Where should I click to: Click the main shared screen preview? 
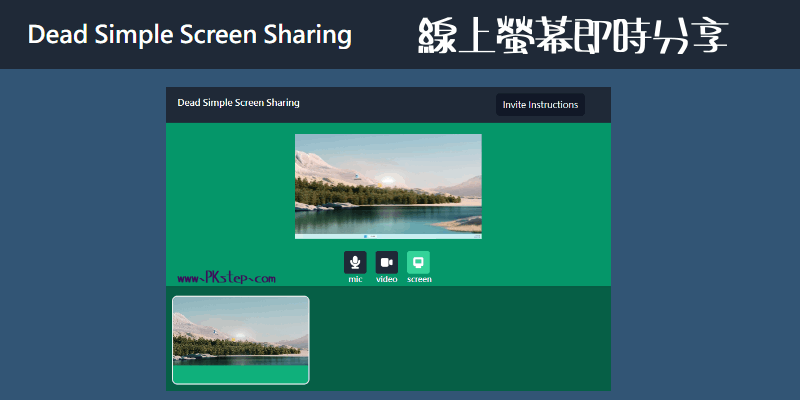click(x=388, y=186)
